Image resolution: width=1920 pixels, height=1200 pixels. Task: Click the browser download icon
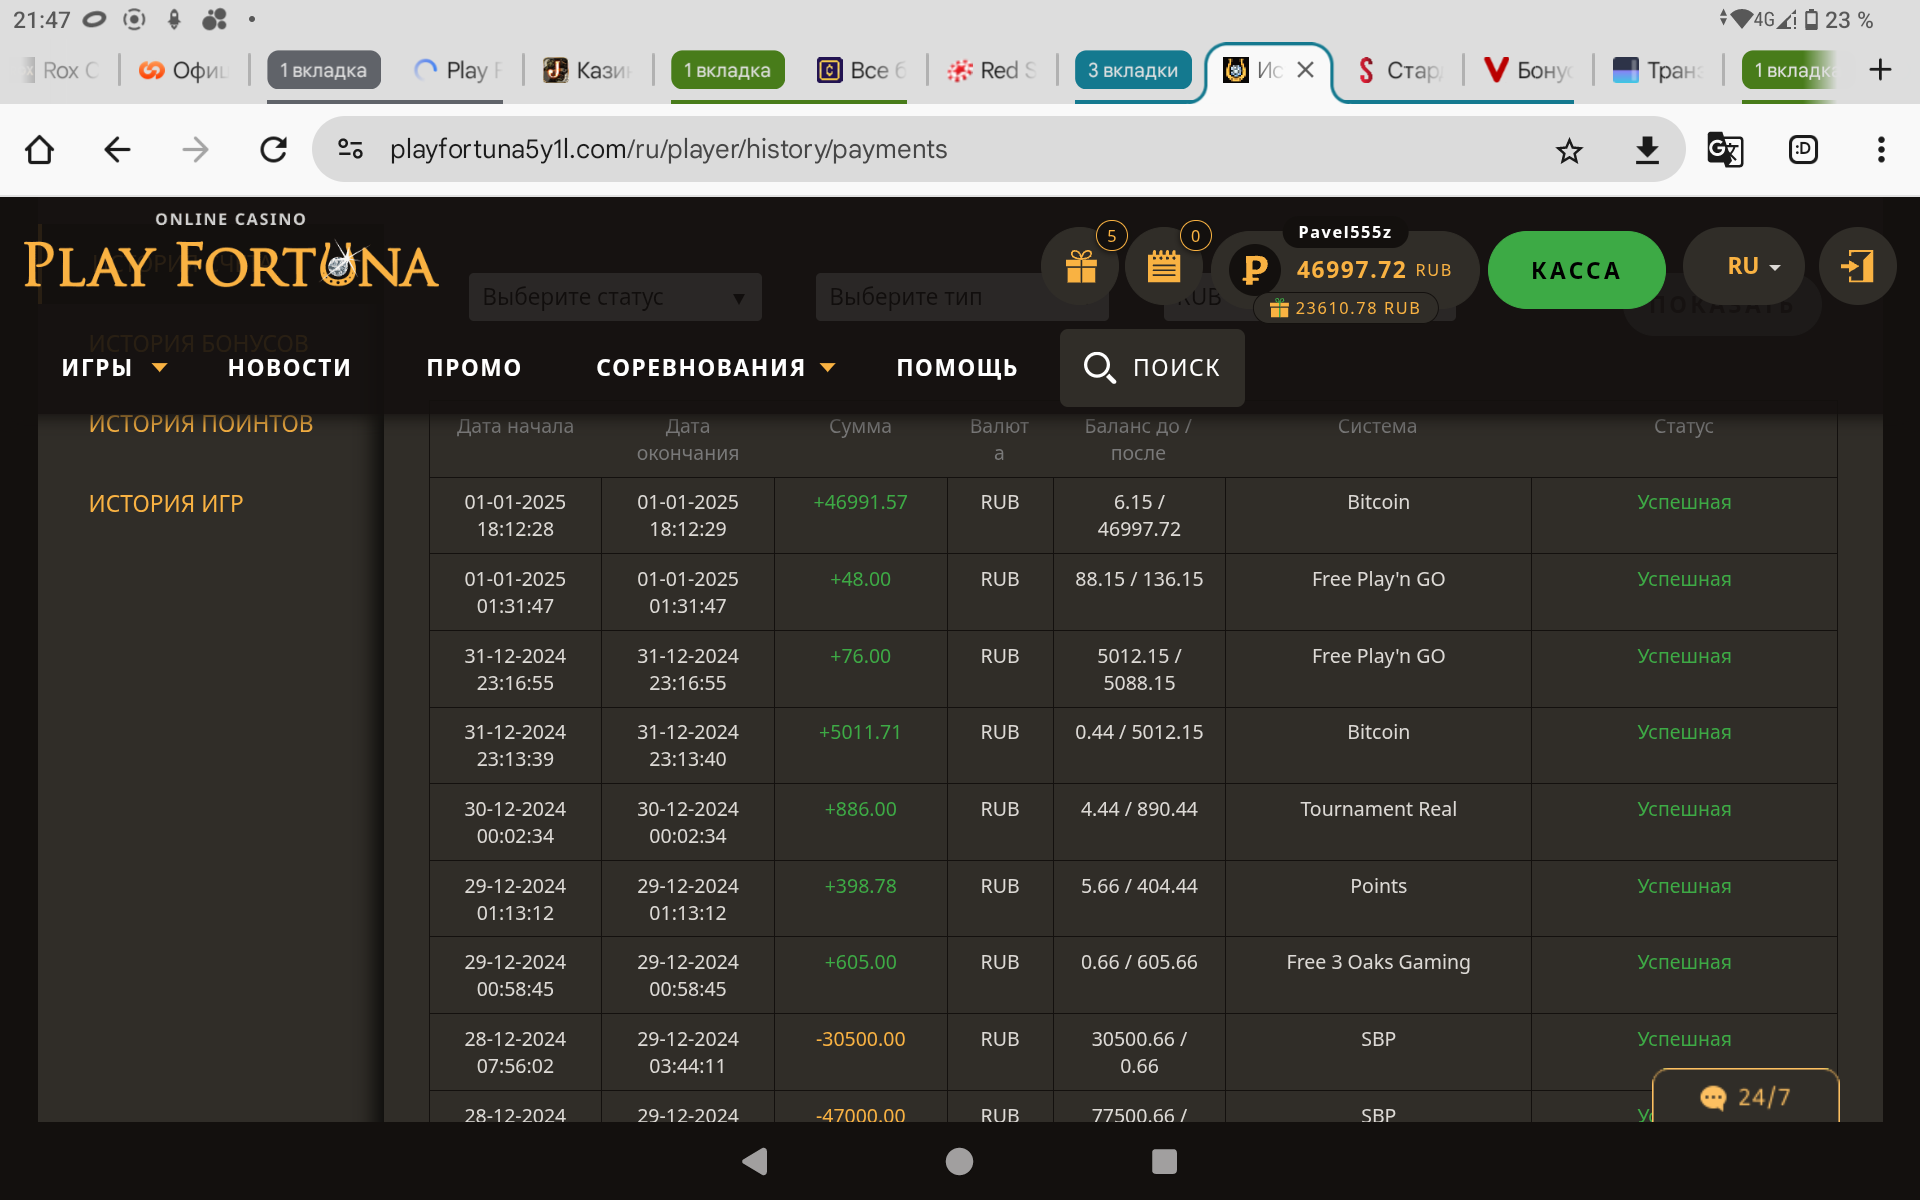click(x=1647, y=150)
